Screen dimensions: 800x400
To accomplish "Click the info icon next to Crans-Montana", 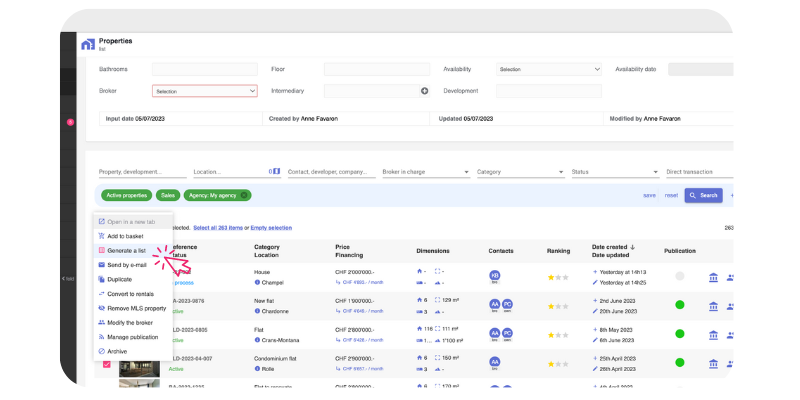I will pos(257,340).
